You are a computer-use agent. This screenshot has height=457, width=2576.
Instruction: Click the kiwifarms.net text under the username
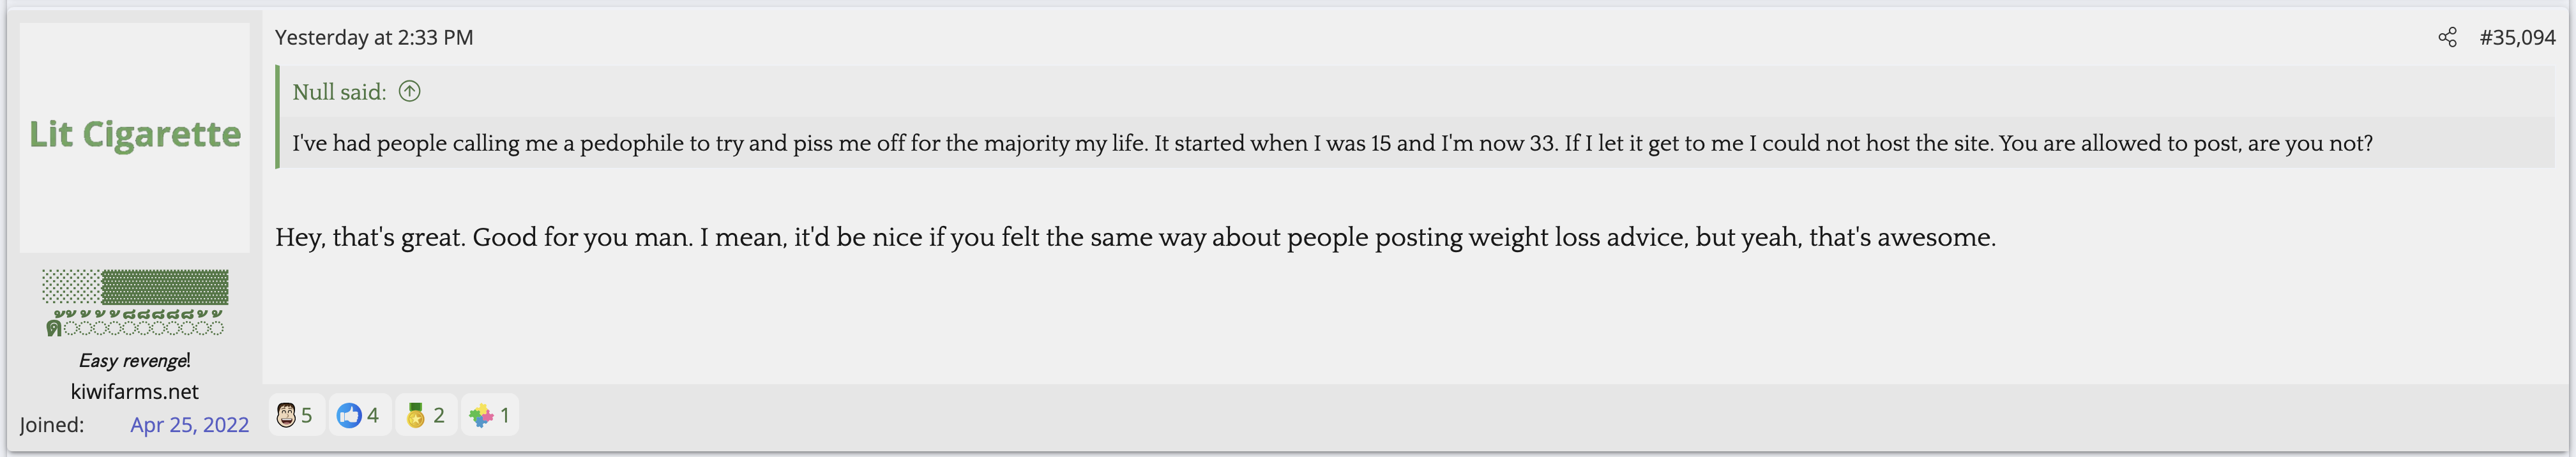(135, 392)
